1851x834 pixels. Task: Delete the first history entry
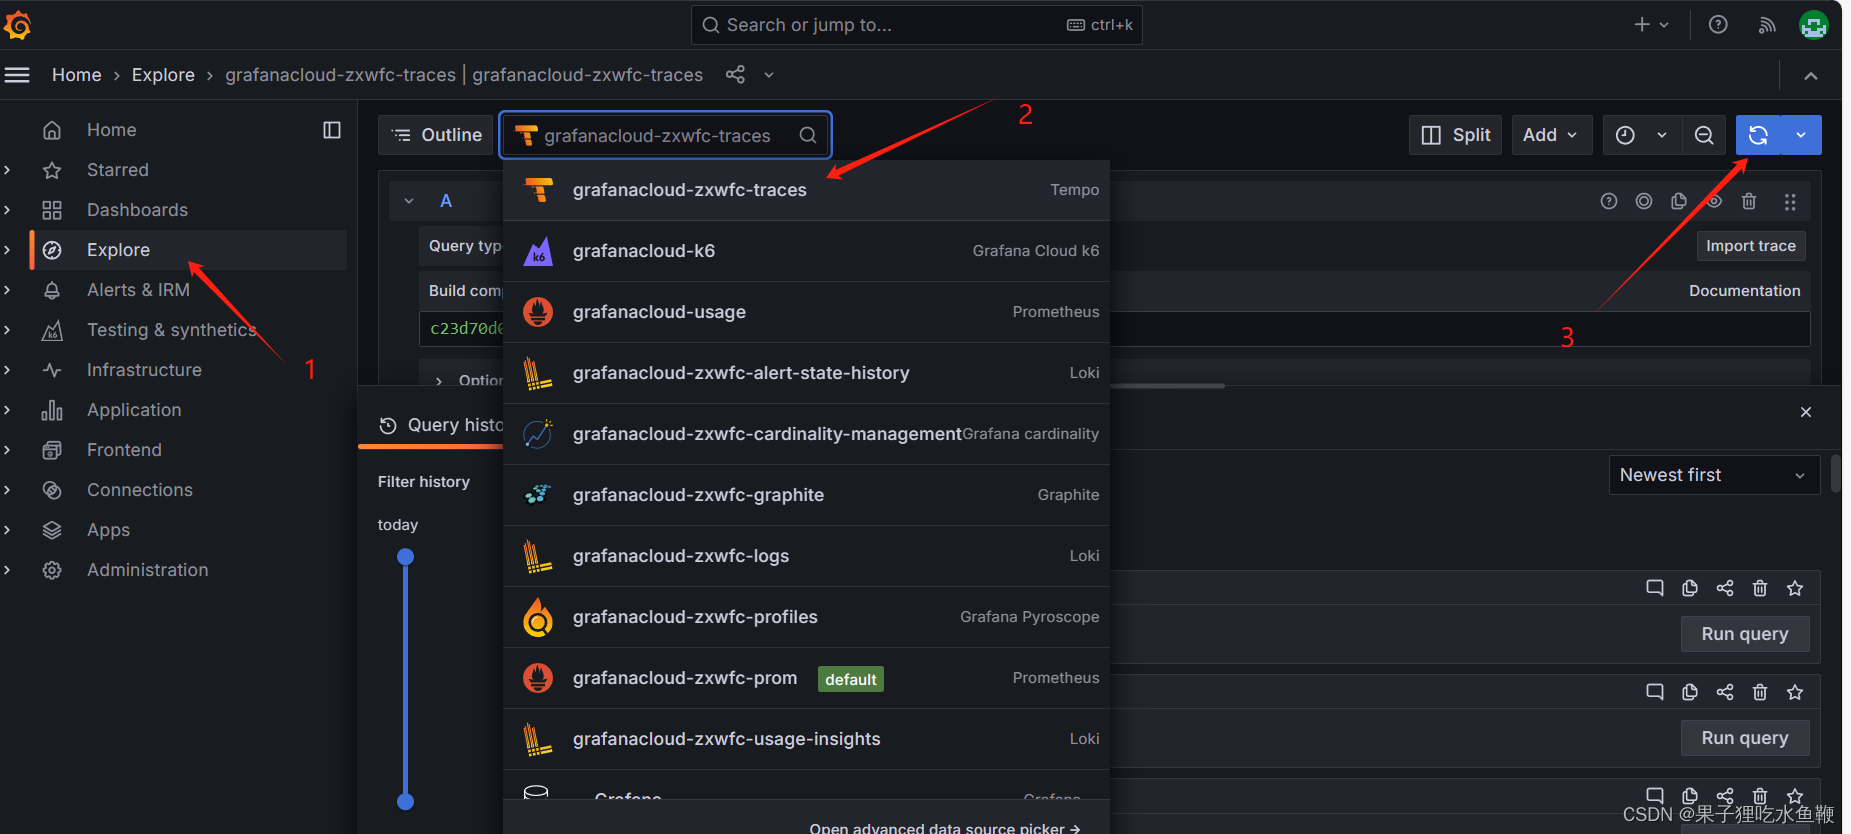(1760, 588)
